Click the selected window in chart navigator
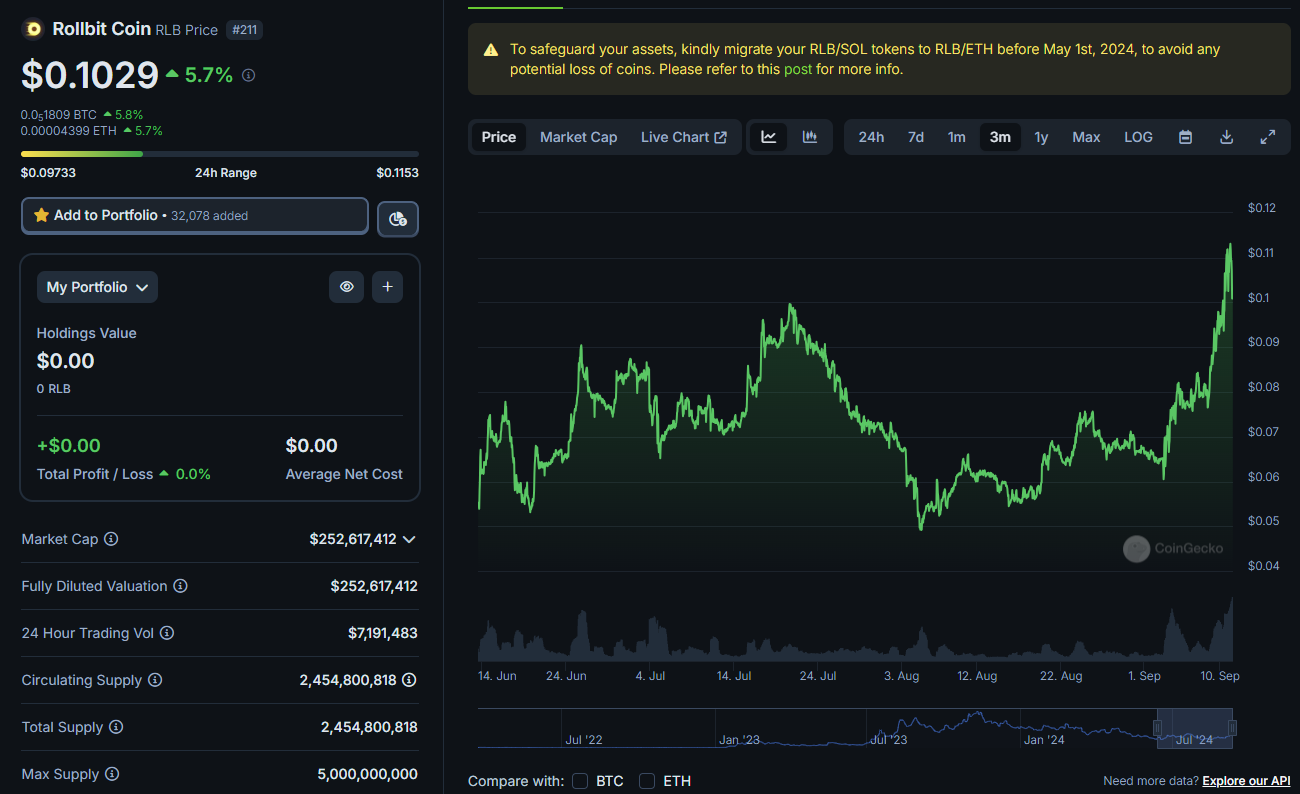Viewport: 1300px width, 794px height. point(1196,728)
